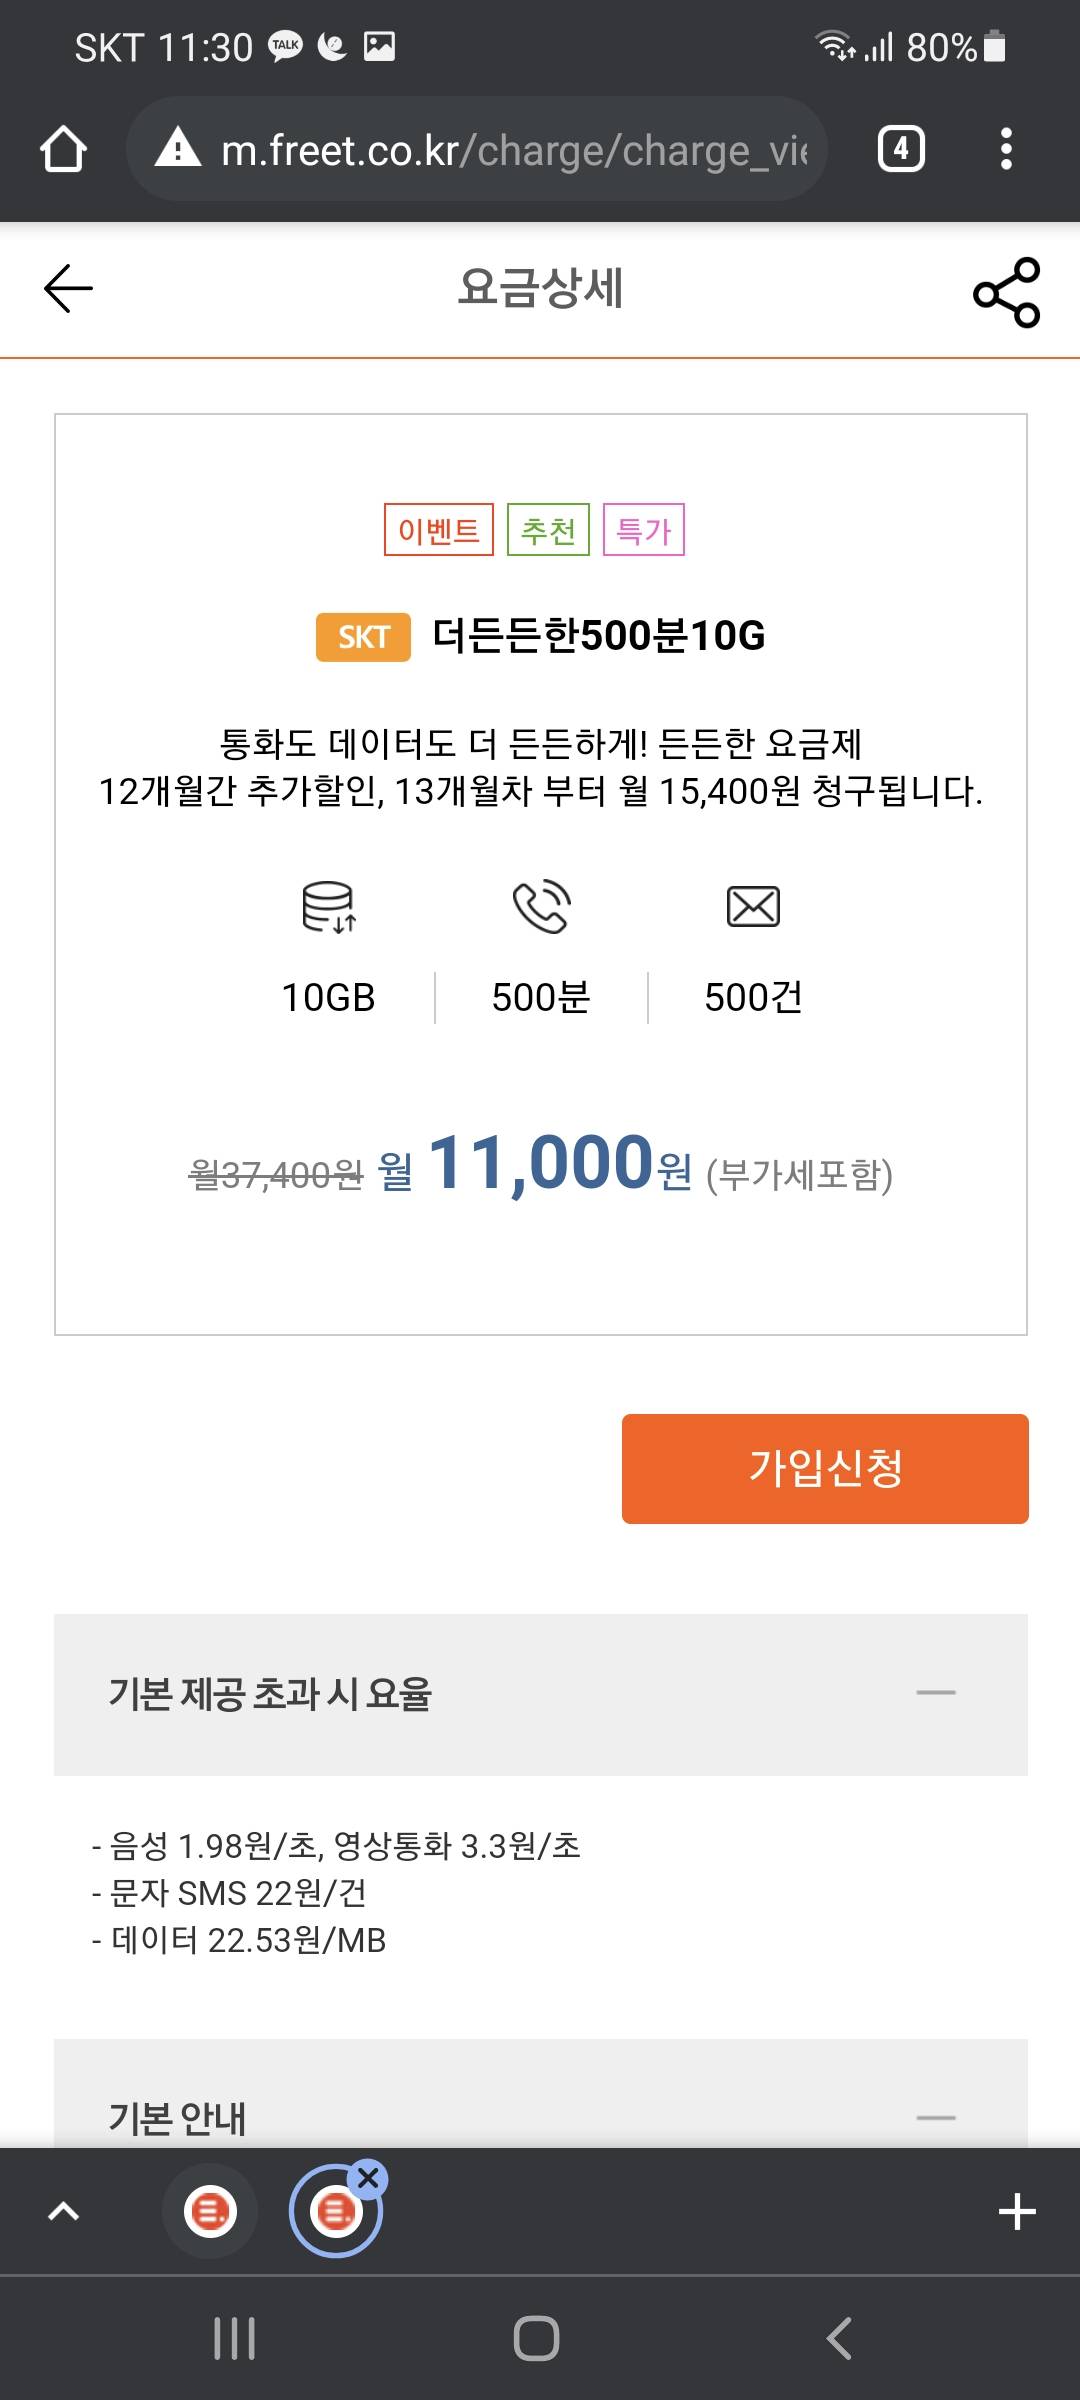Expand the bottom tab bar chevron
This screenshot has height=2400, width=1080.
(63, 2211)
